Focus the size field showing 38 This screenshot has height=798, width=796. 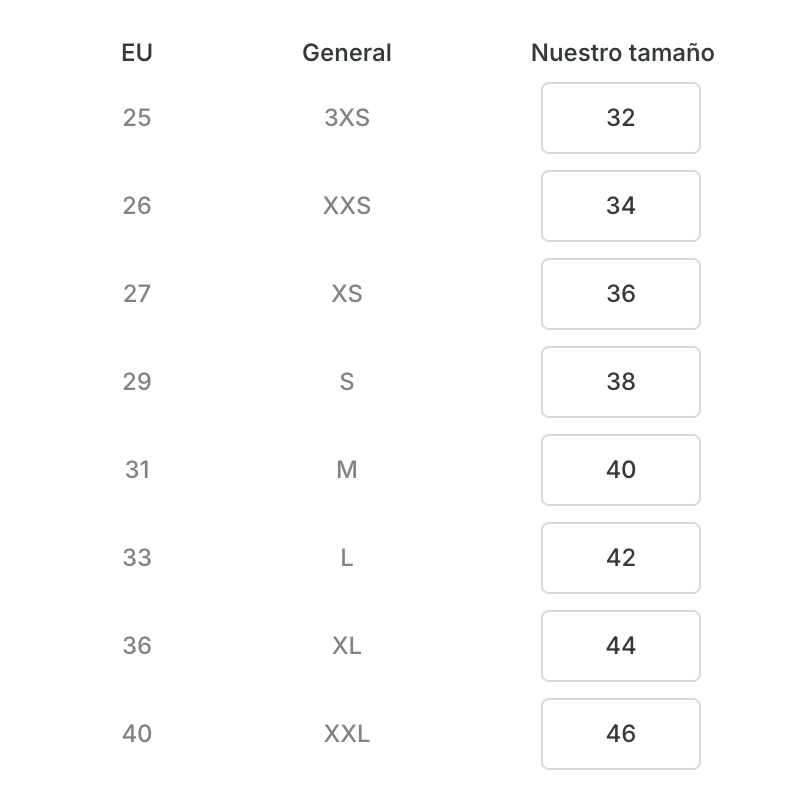pyautogui.click(x=620, y=382)
